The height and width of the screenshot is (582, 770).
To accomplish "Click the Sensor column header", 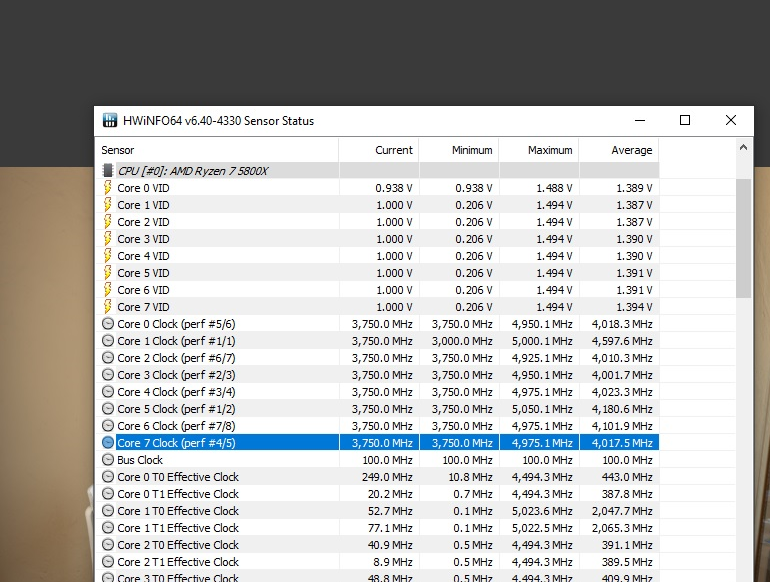I will point(217,150).
